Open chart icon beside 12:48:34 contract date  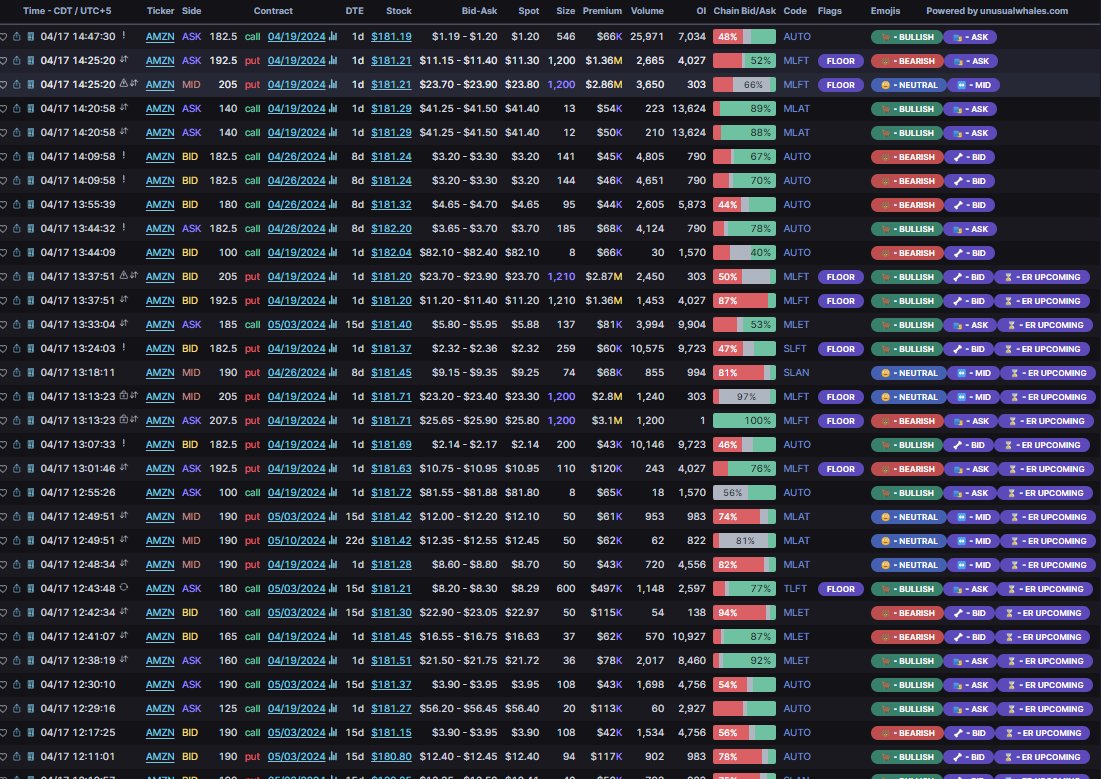tap(333, 564)
